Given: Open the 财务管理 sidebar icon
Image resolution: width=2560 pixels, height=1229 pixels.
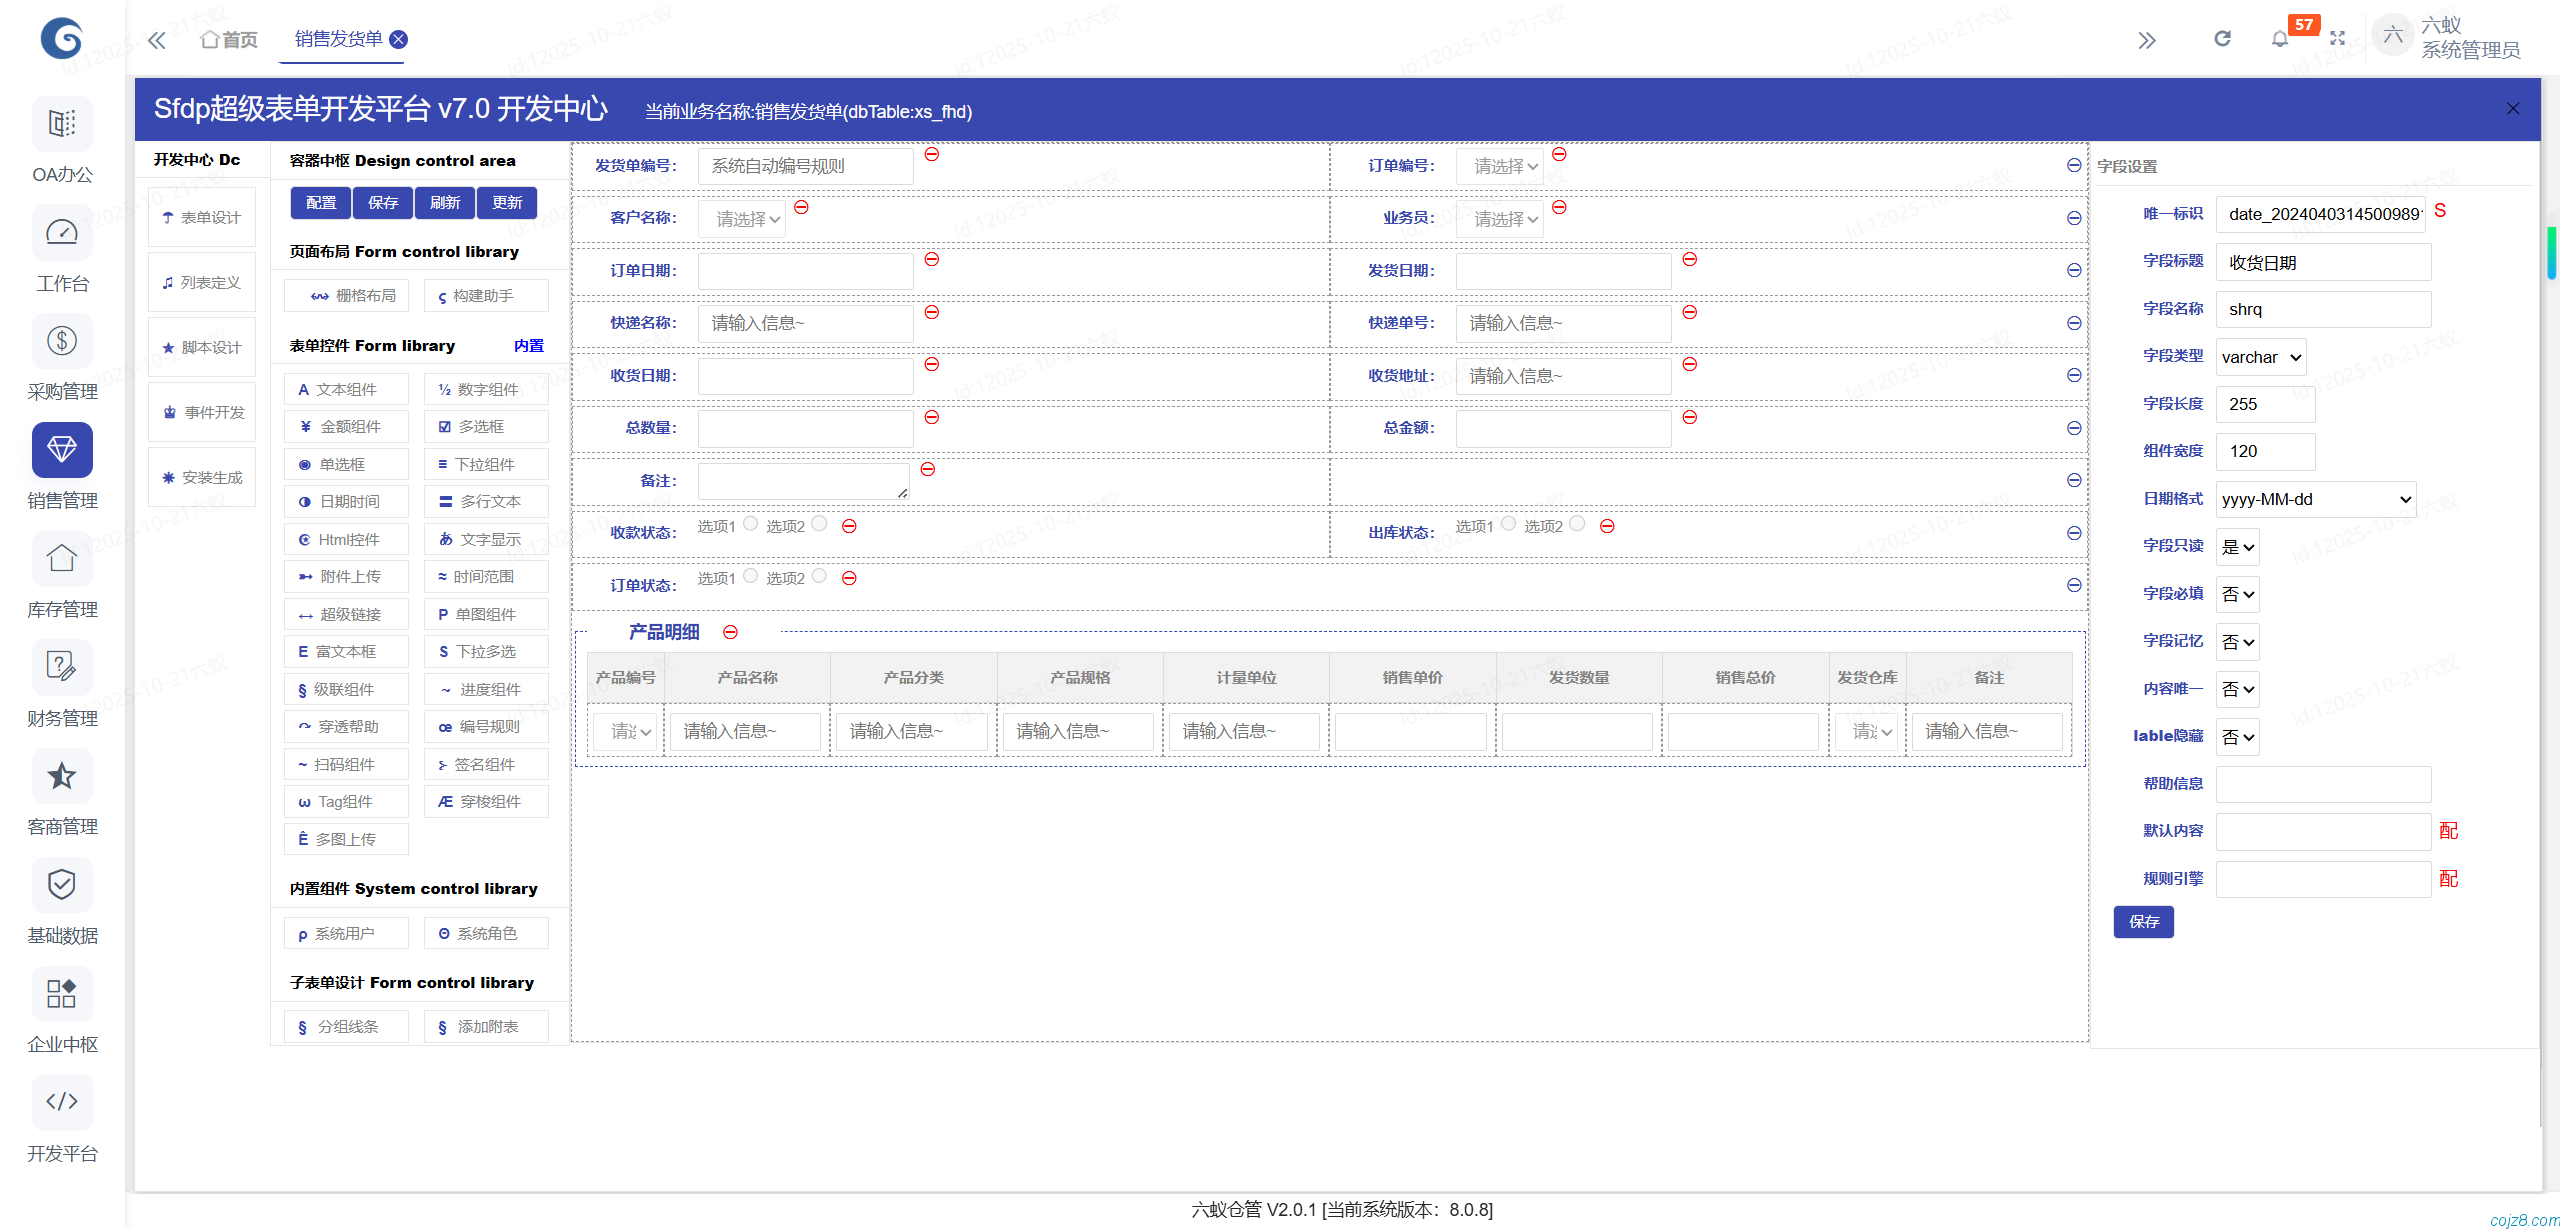Looking at the screenshot, I should (x=62, y=667).
